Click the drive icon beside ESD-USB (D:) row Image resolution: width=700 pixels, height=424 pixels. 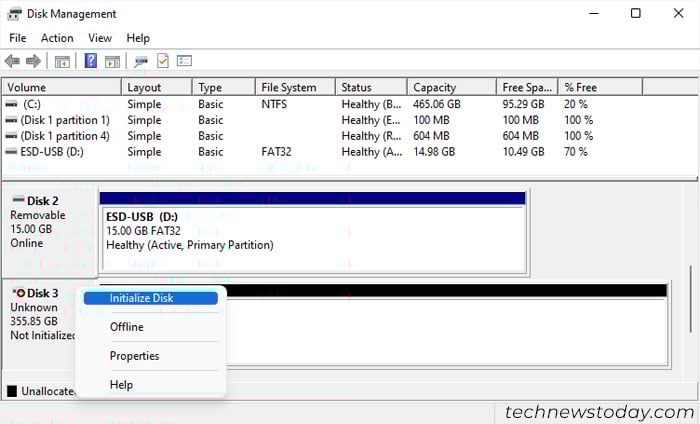11,152
